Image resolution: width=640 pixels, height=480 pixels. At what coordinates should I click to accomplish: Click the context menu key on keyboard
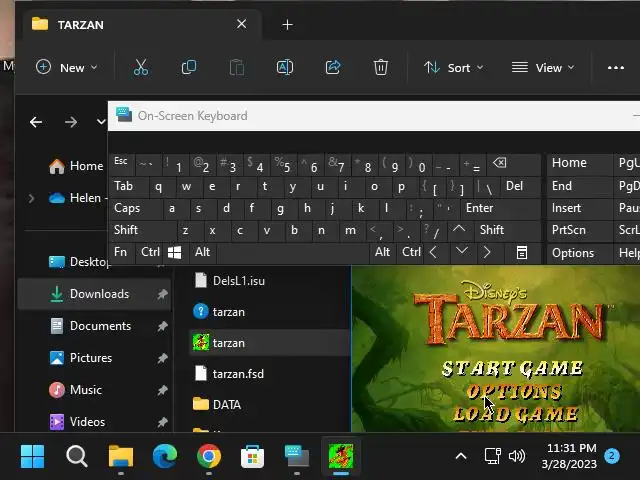(x=522, y=253)
